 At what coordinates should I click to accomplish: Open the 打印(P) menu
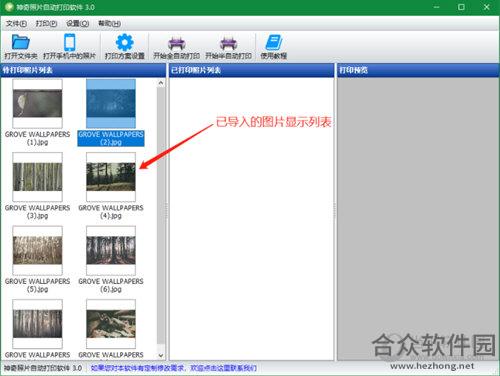[46, 24]
